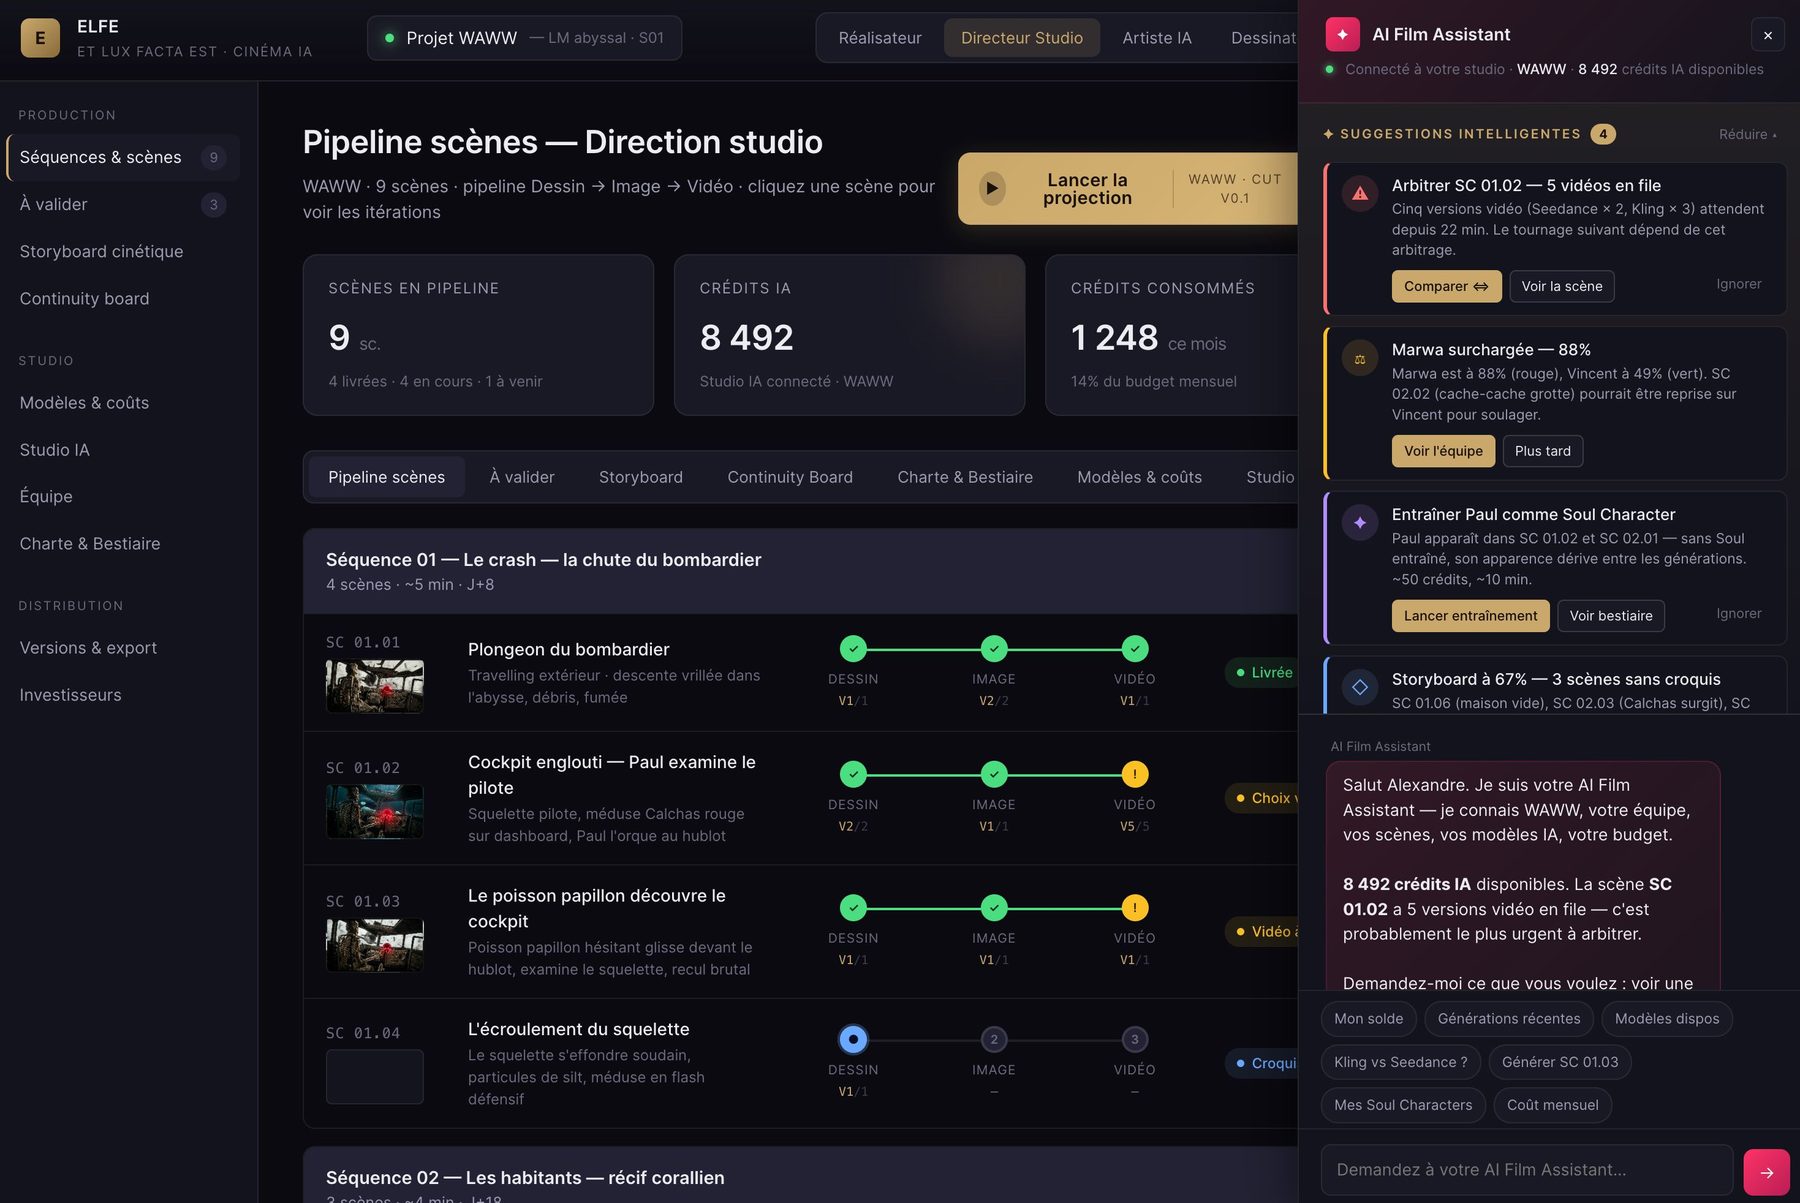This screenshot has width=1800, height=1203.
Task: Ignore the Entraîner Paul suggestion
Action: pyautogui.click(x=1739, y=613)
